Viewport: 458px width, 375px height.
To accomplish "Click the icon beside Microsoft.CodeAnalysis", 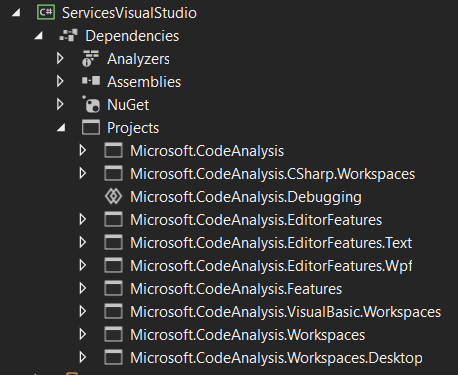I will (x=113, y=150).
